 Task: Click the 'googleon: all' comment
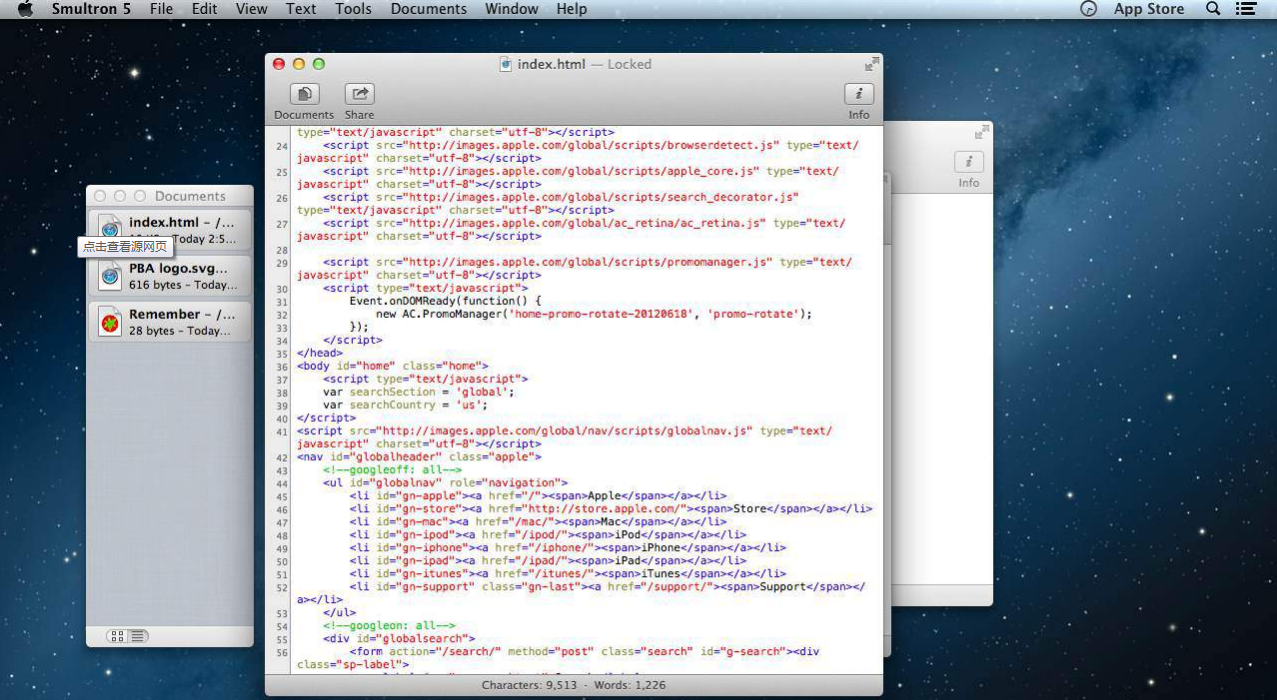click(x=389, y=626)
